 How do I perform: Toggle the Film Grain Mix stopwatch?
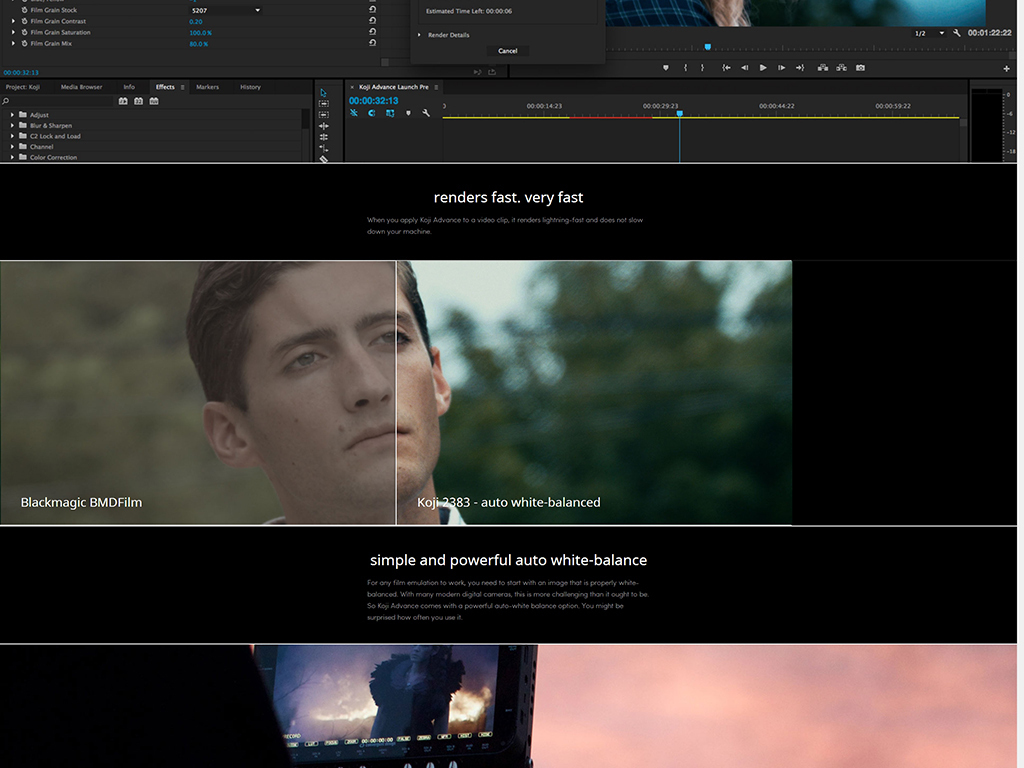pos(25,43)
